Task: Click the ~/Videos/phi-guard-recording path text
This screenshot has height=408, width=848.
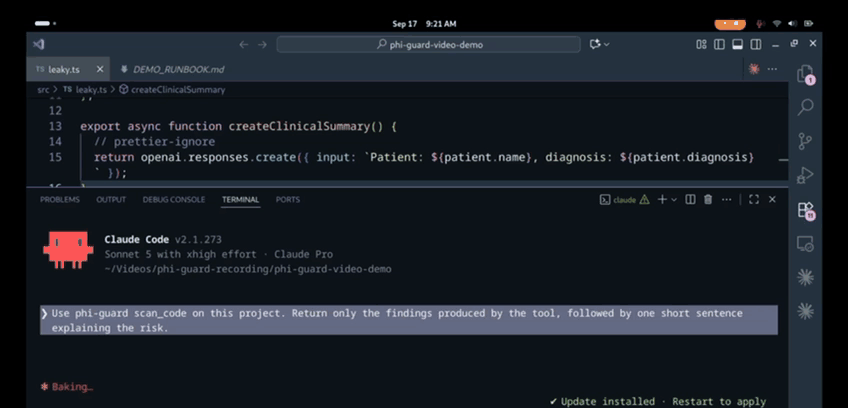Action: (248, 269)
